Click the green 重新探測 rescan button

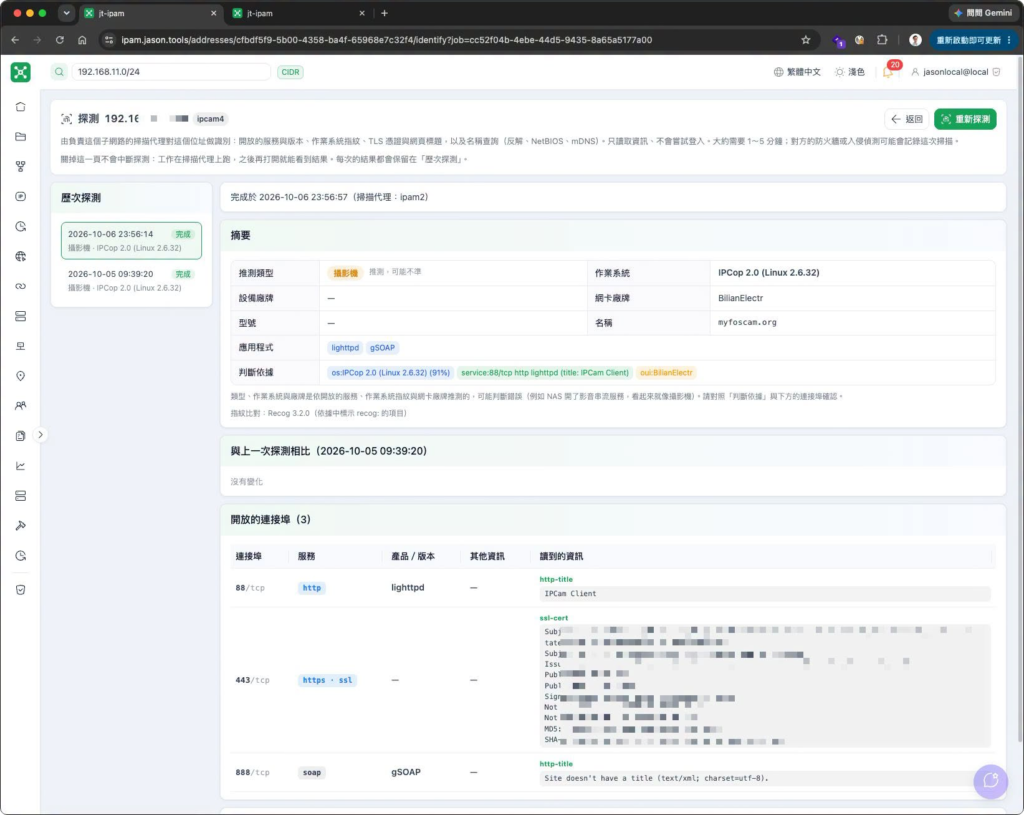[x=965, y=119]
